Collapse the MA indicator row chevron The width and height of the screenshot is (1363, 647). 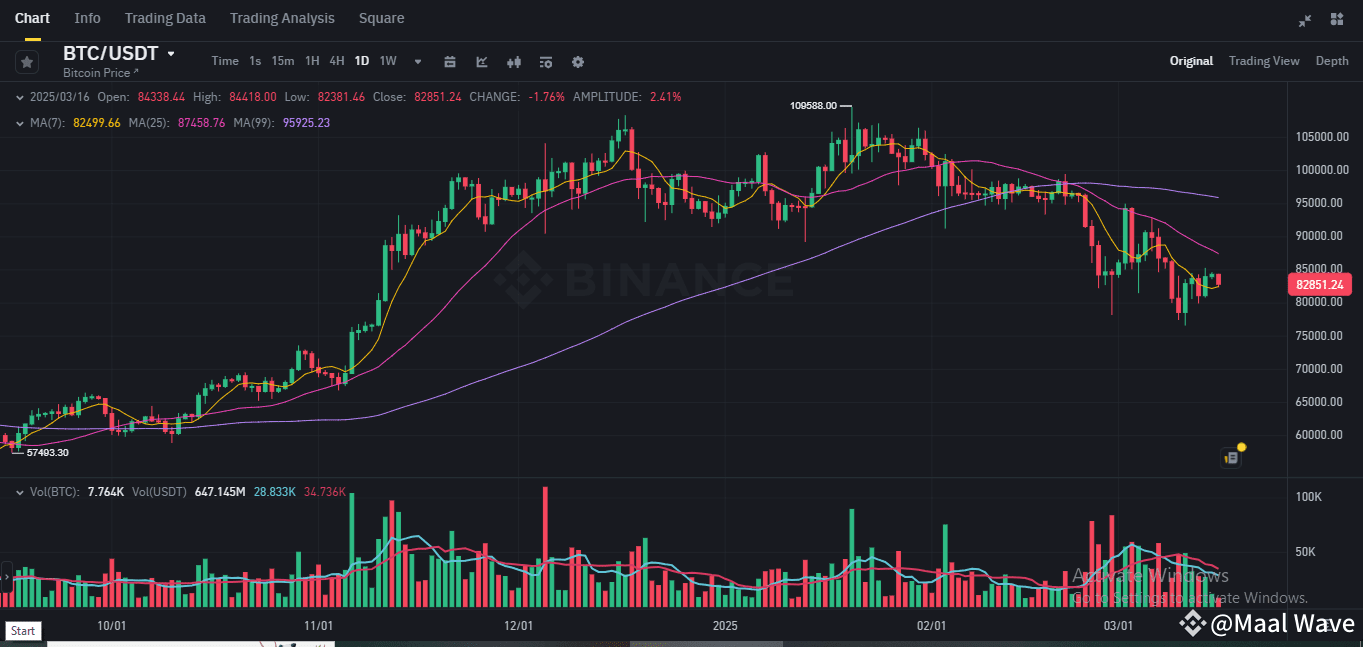tap(21, 122)
